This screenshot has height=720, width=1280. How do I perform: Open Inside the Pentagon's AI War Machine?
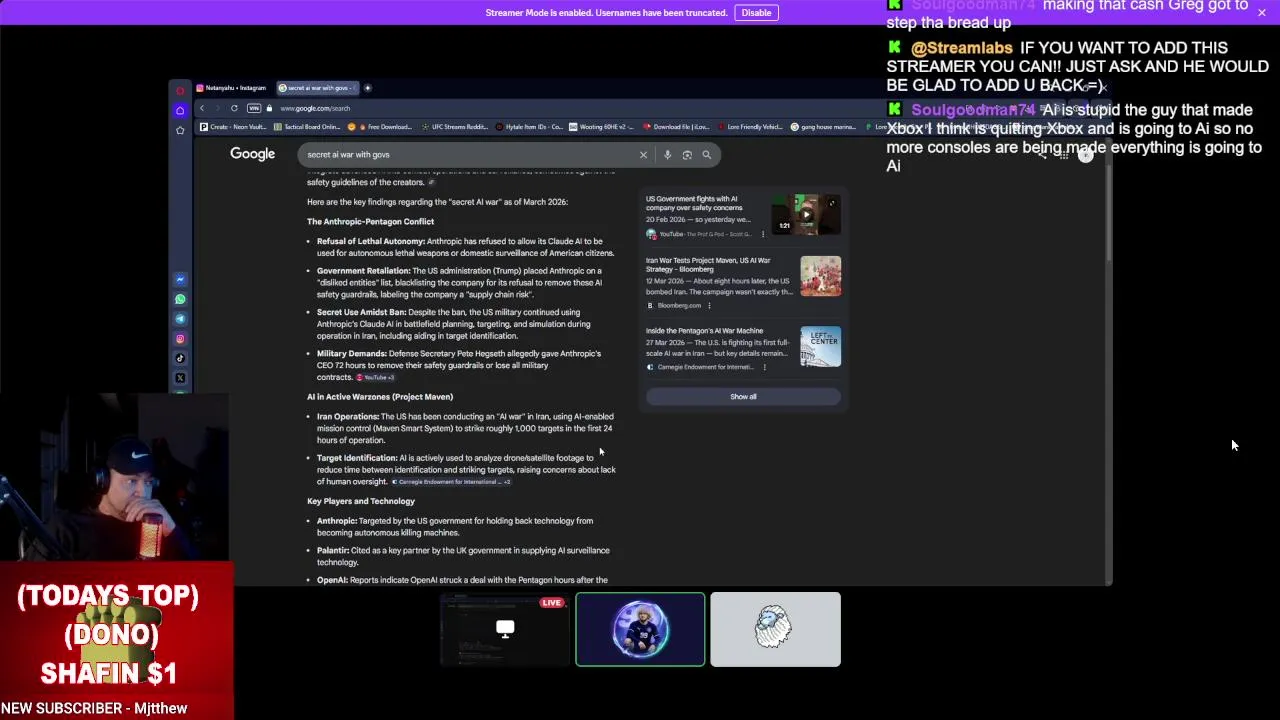tap(704, 330)
